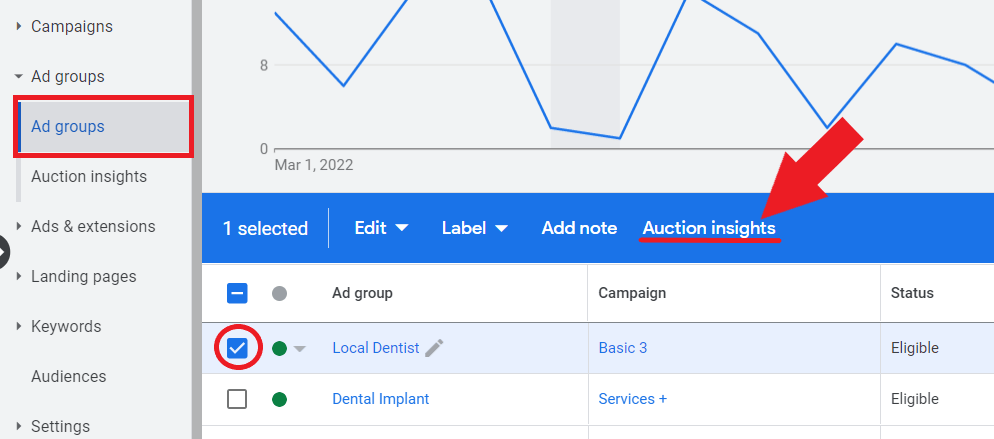Sort by the Campaign column header

pyautogui.click(x=632, y=293)
